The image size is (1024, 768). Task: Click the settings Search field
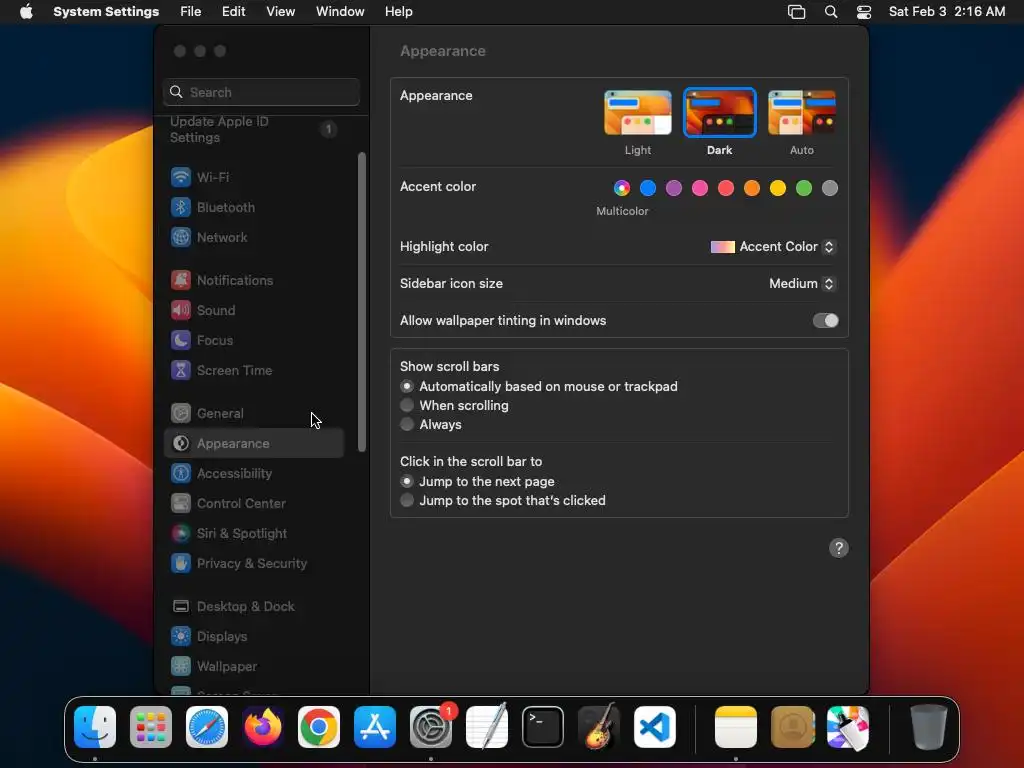click(x=261, y=92)
